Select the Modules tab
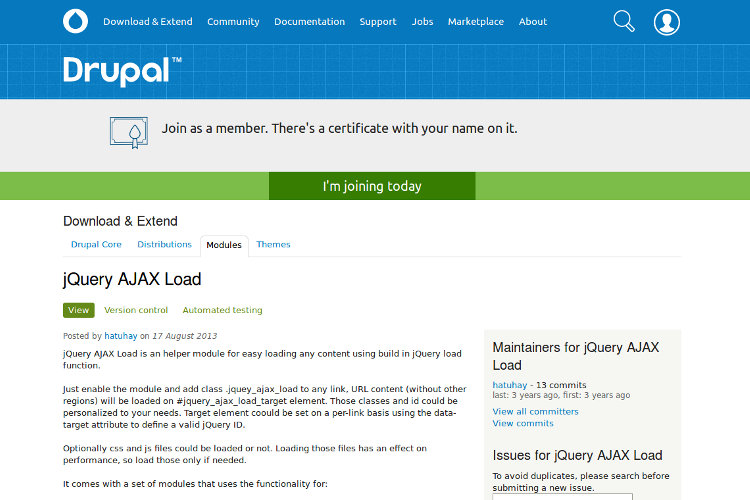 coord(224,245)
